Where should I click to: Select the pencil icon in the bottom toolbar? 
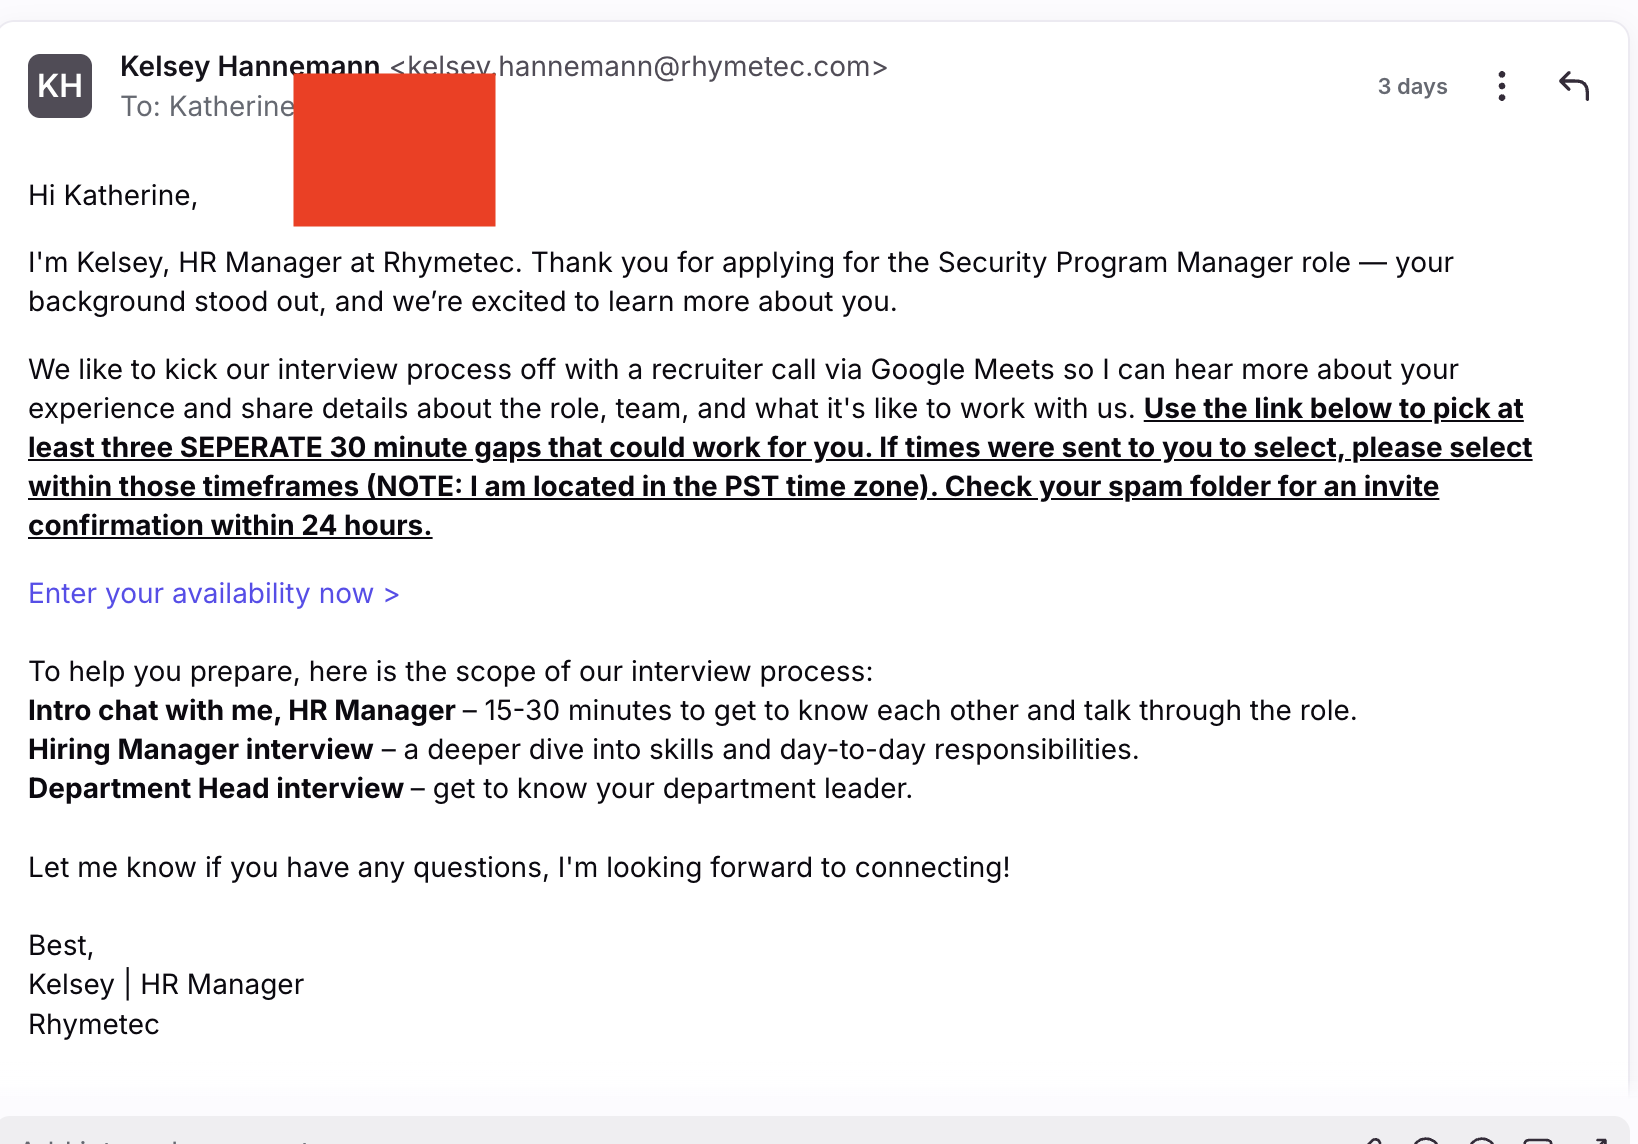point(1375,1140)
